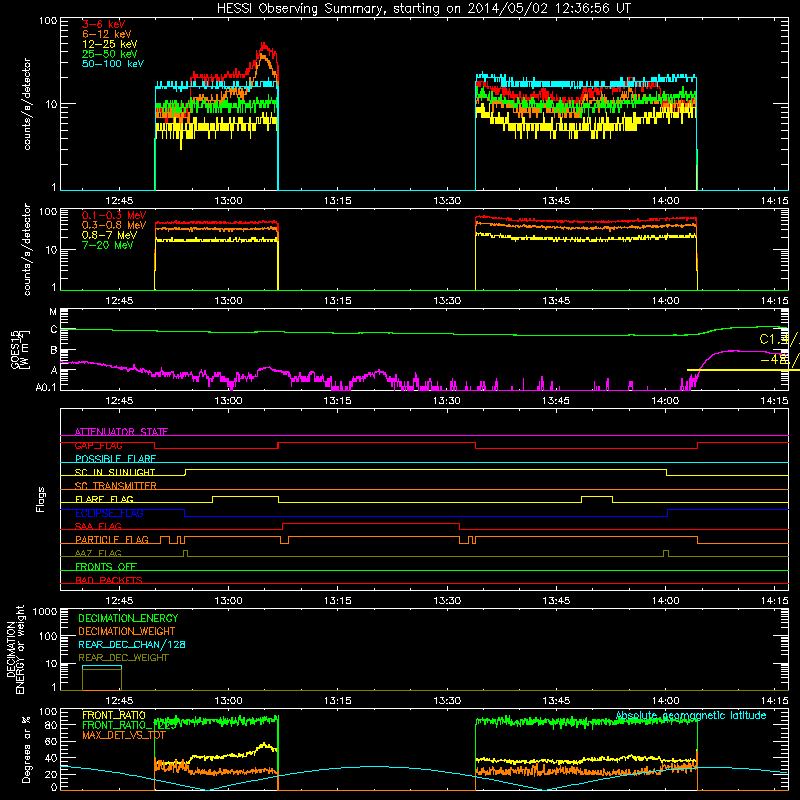Click 13:30 tick label under the GOES panel
This screenshot has width=800, height=800.
point(447,401)
